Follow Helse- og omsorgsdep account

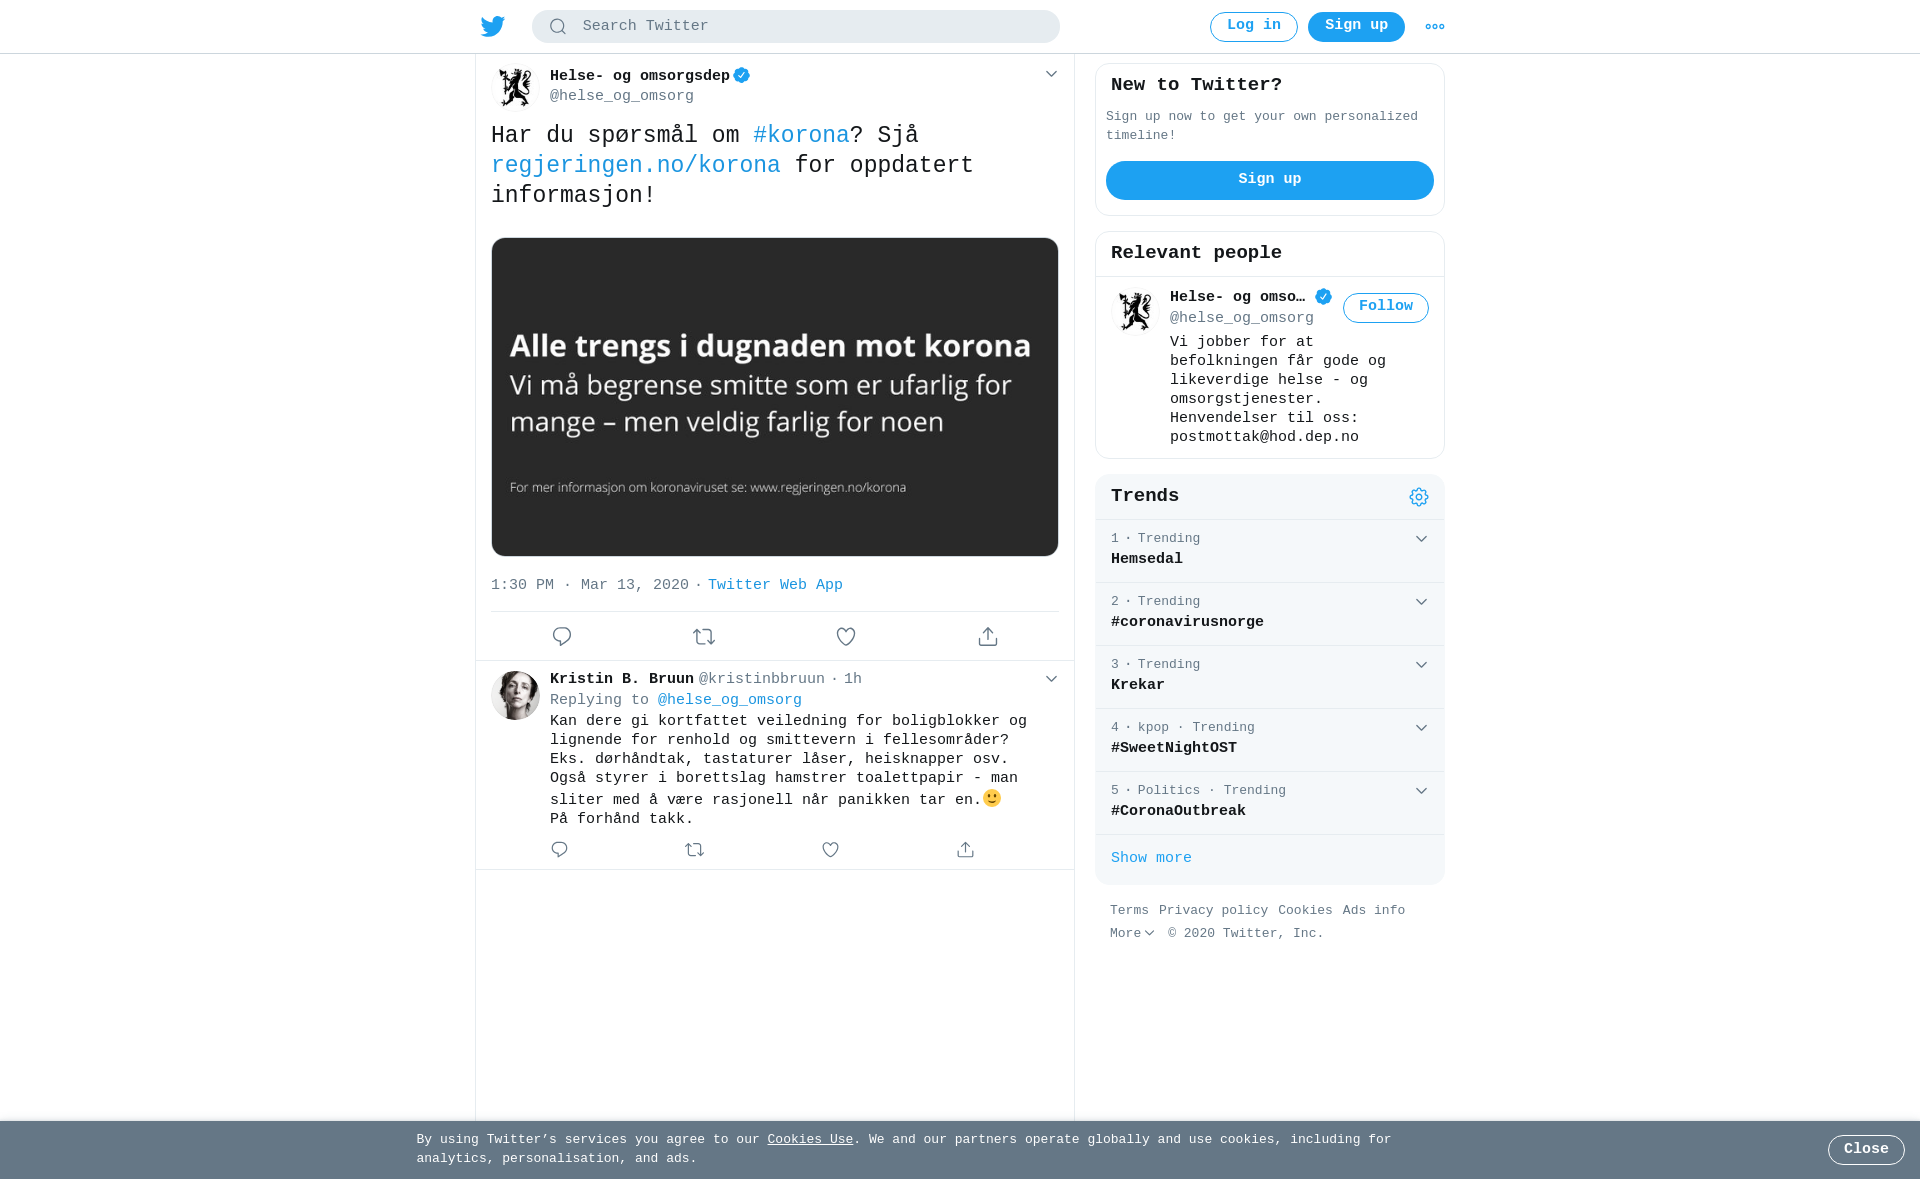tap(1386, 308)
